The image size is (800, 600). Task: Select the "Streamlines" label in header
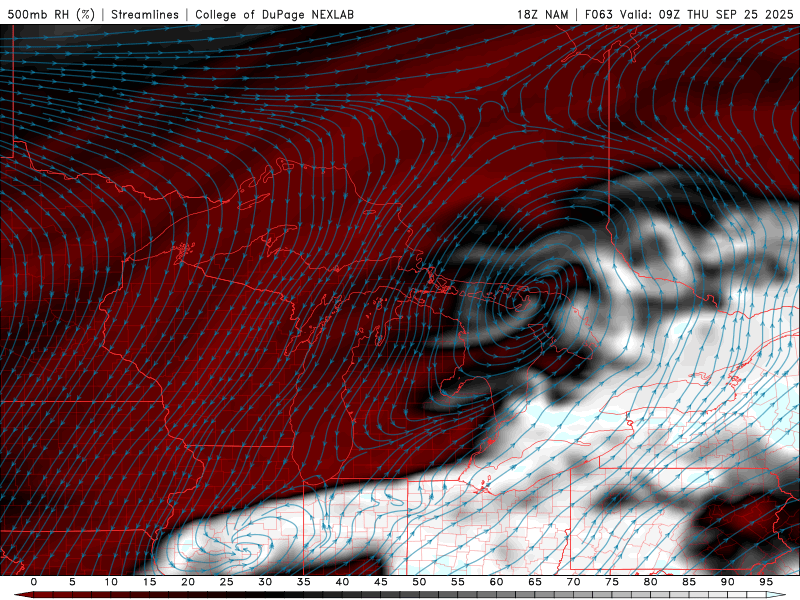(145, 14)
